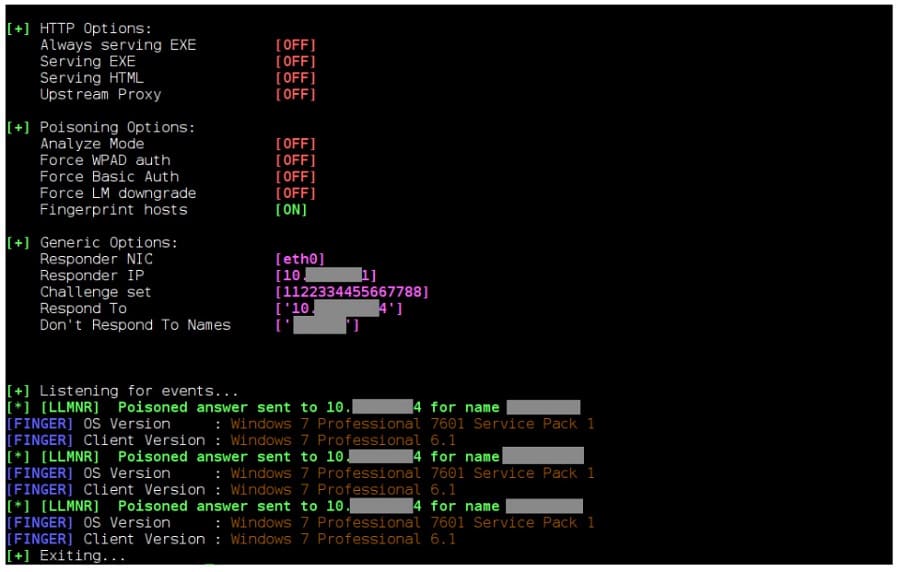Click the [OFF] flag next to Analyze Mode
The width and height of the screenshot is (900, 572).
[x=295, y=144]
